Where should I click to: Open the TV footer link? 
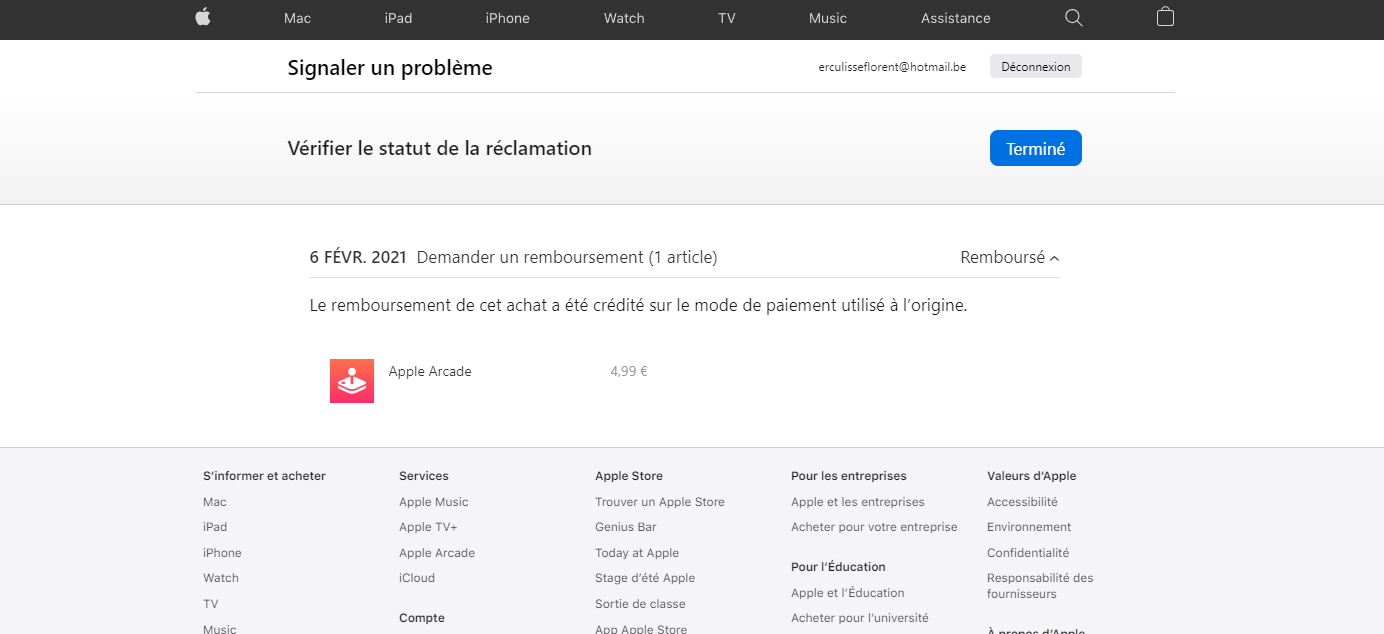point(211,604)
